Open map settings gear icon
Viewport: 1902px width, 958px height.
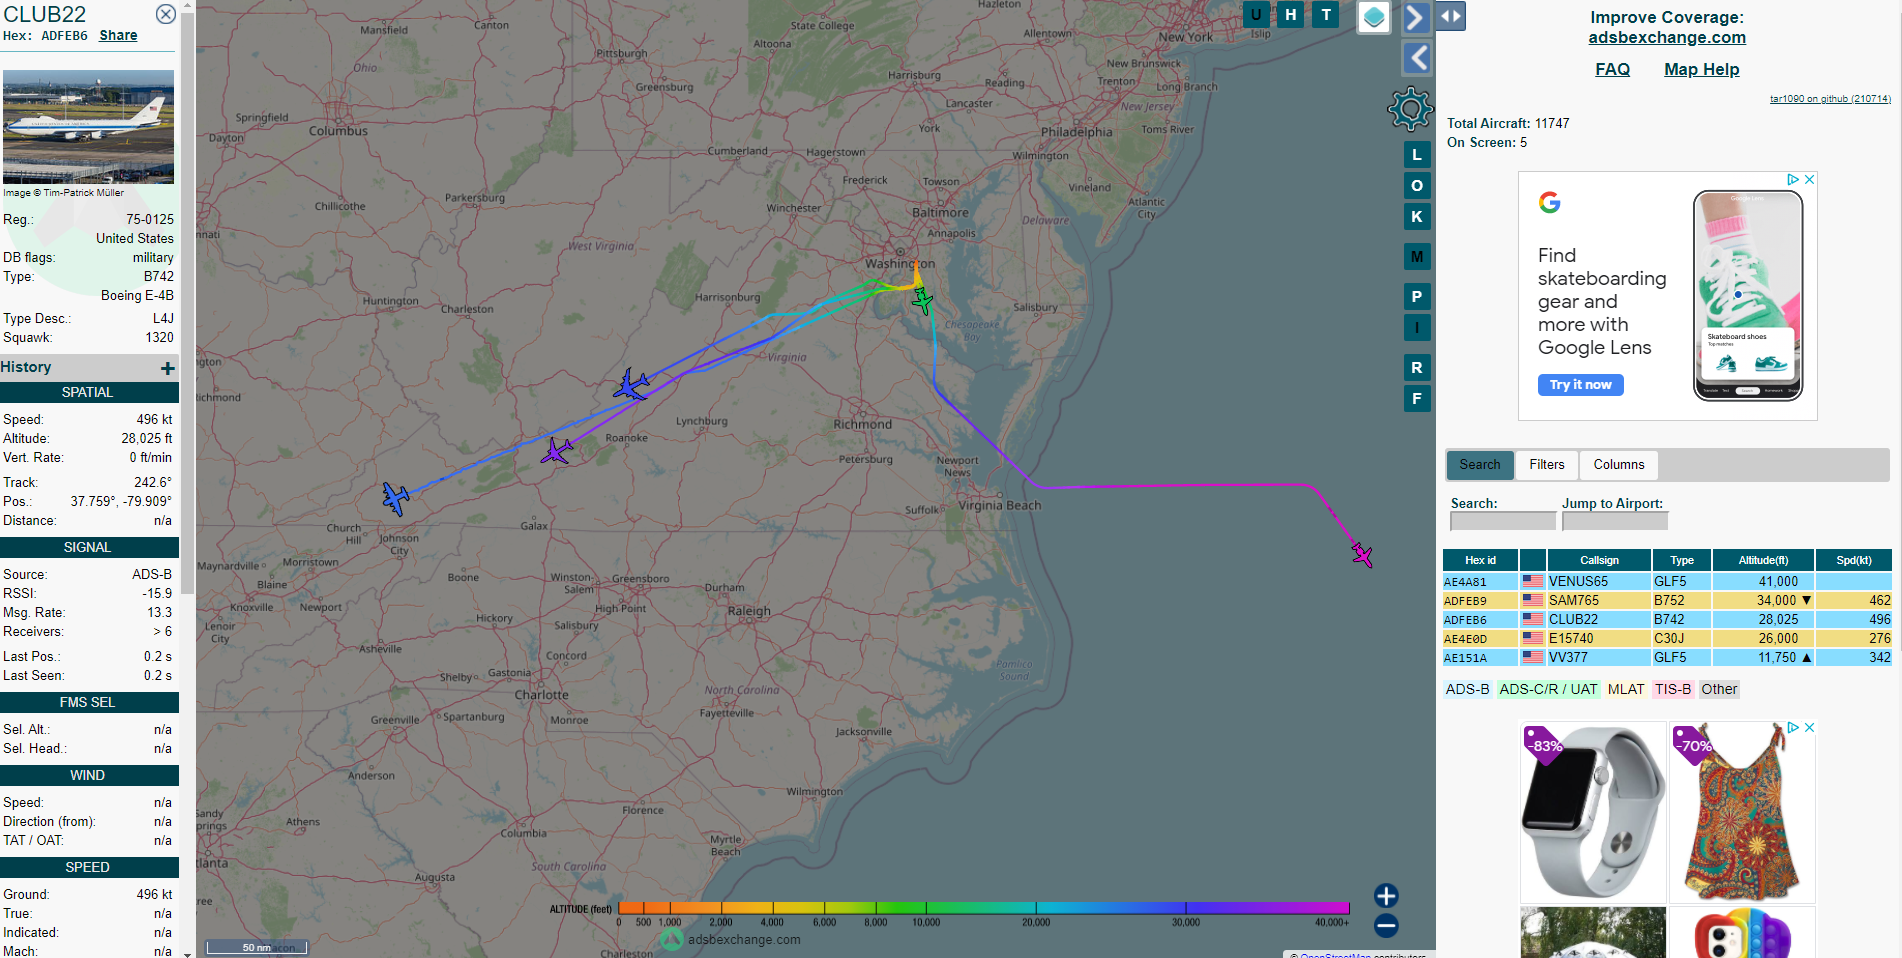1410,108
